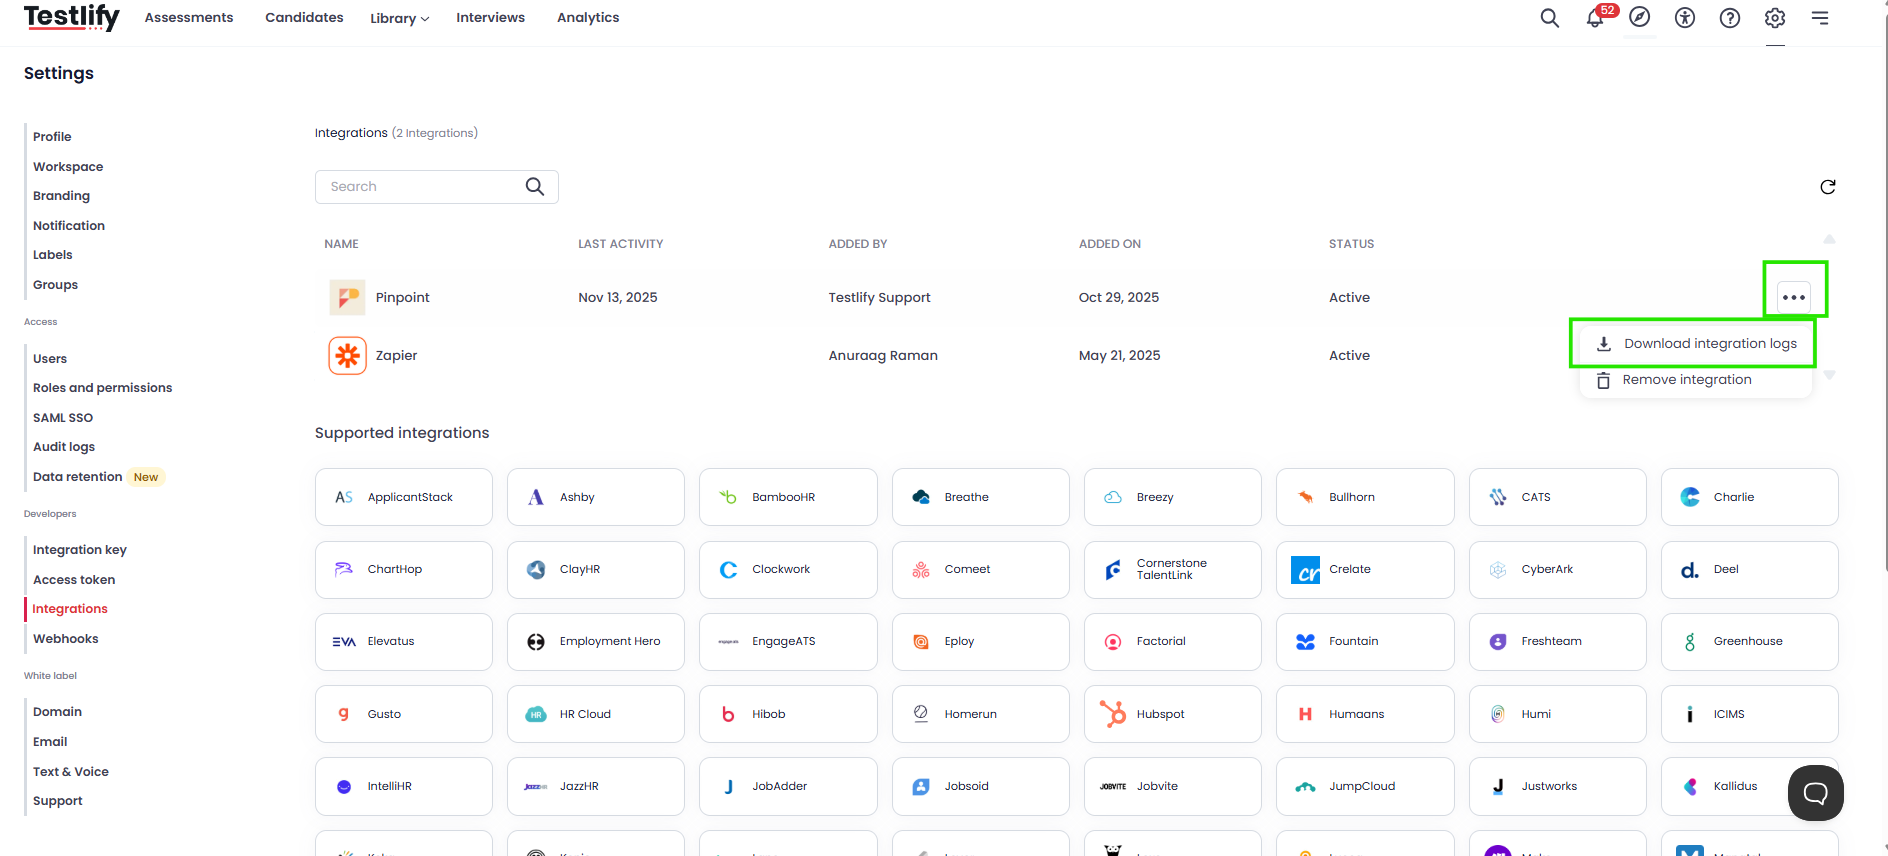Screen dimensions: 1888x856
Task: Select the Humaans integration card
Action: coord(1365,714)
